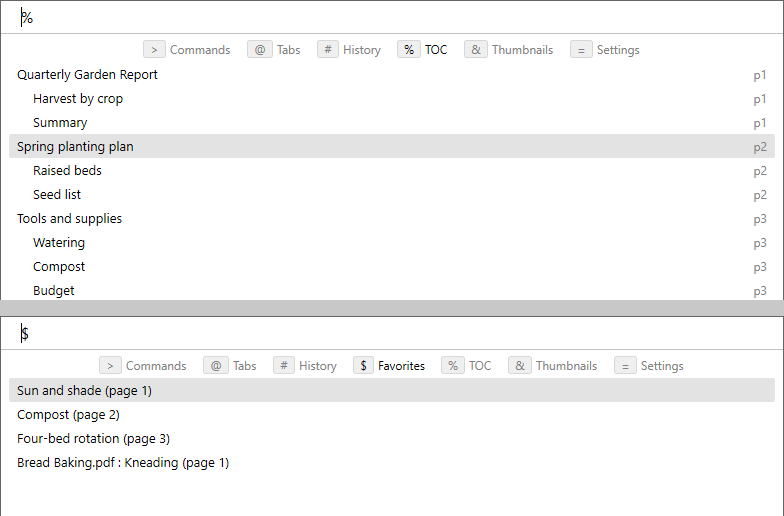The height and width of the screenshot is (516, 784).
Task: Open favorite 'Four-bed rotation (page 3)'
Action: [392, 438]
